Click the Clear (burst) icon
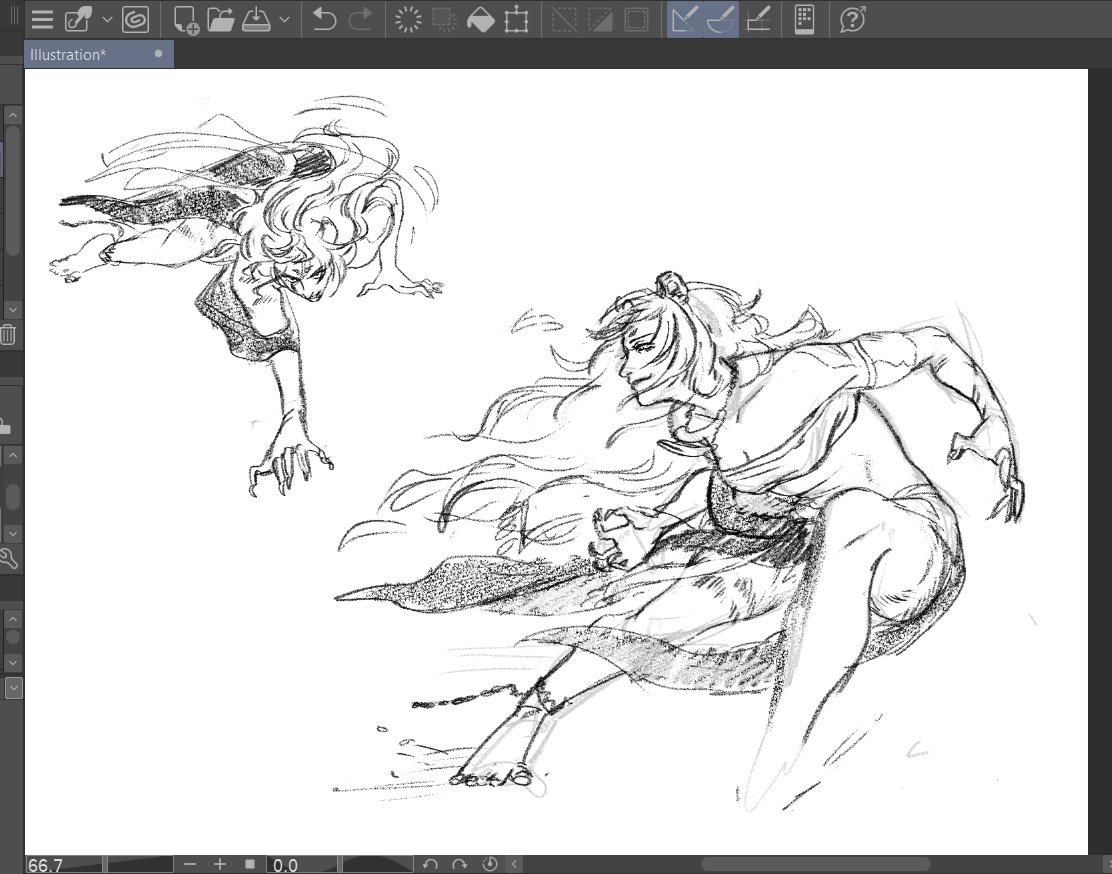 click(x=408, y=19)
